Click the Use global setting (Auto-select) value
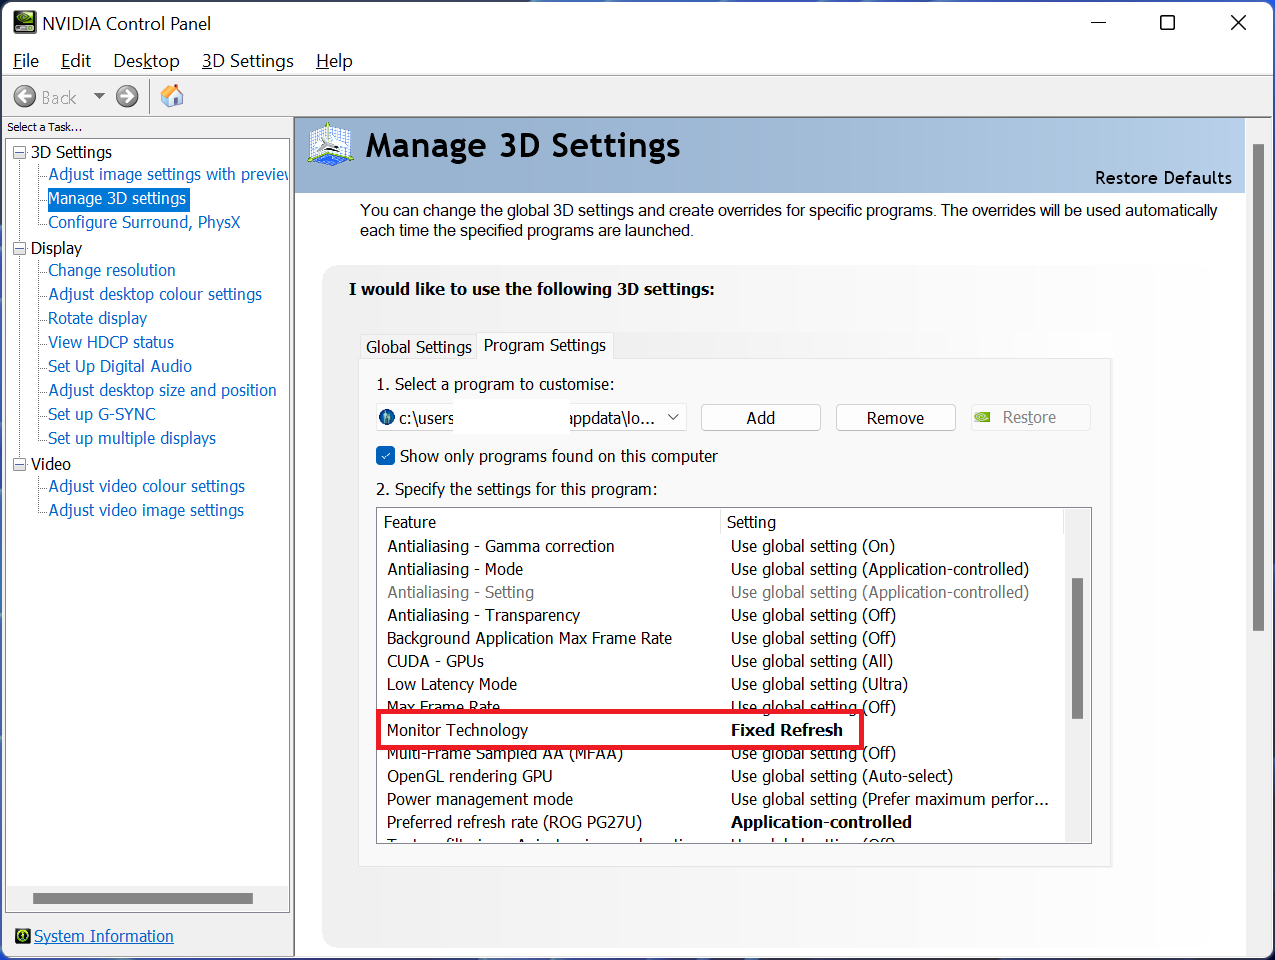Screen dimensions: 1275x960 coord(842,776)
